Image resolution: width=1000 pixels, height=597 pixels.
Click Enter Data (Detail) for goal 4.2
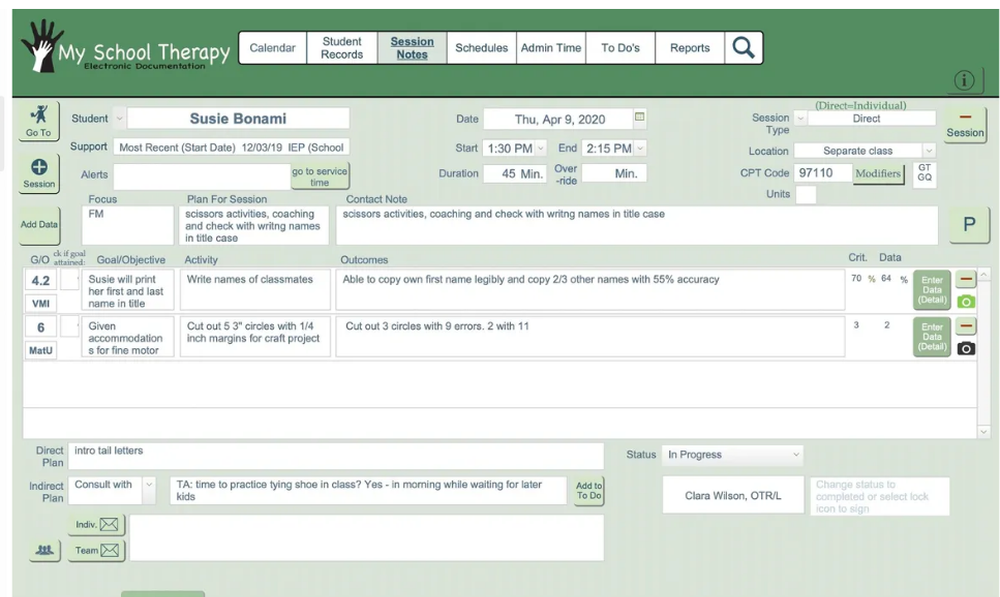tap(932, 290)
